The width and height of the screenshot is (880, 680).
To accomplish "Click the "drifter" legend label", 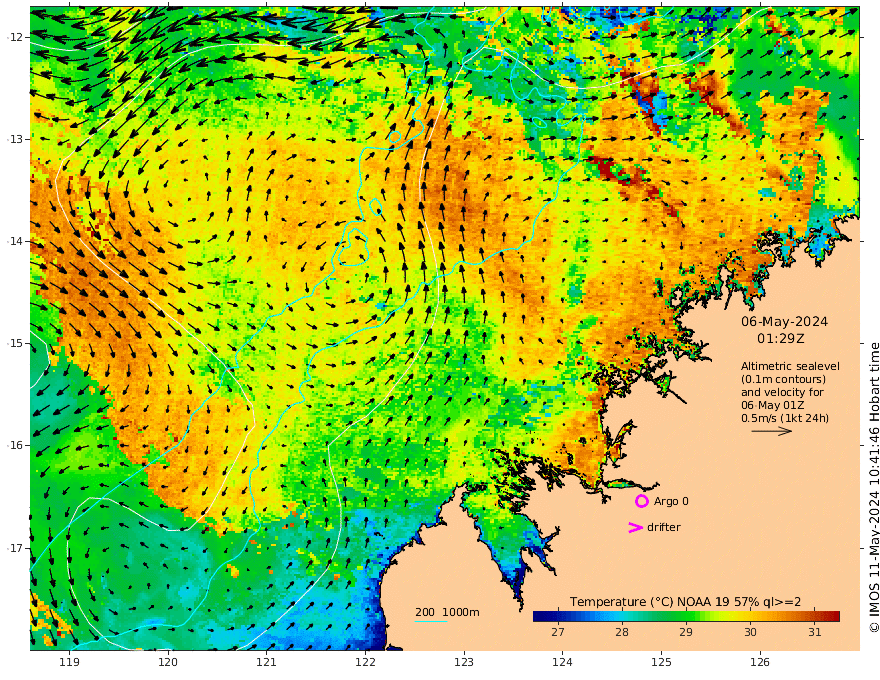I will [663, 527].
